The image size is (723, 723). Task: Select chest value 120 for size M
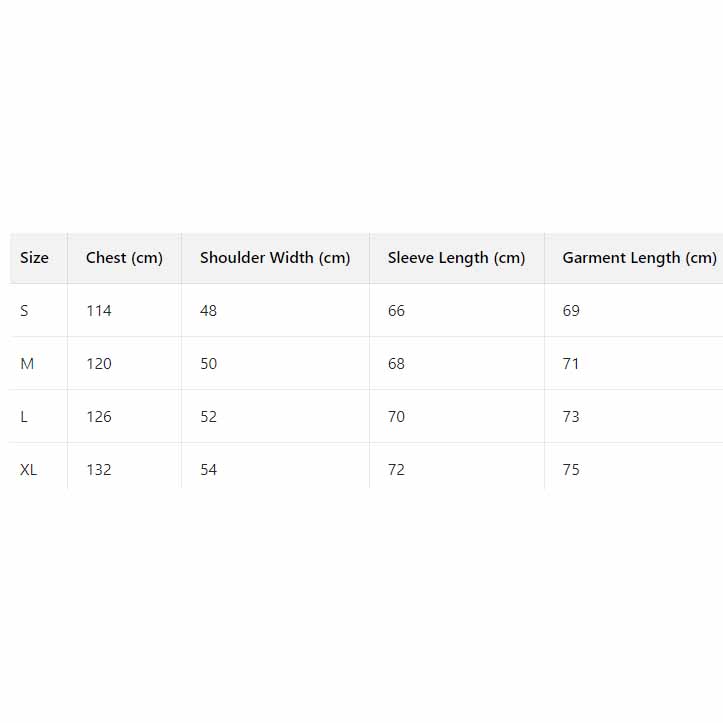(99, 364)
